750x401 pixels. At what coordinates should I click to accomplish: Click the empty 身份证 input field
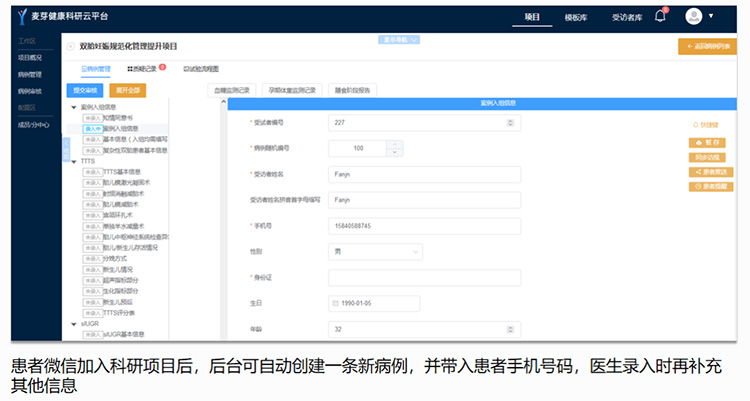424,278
